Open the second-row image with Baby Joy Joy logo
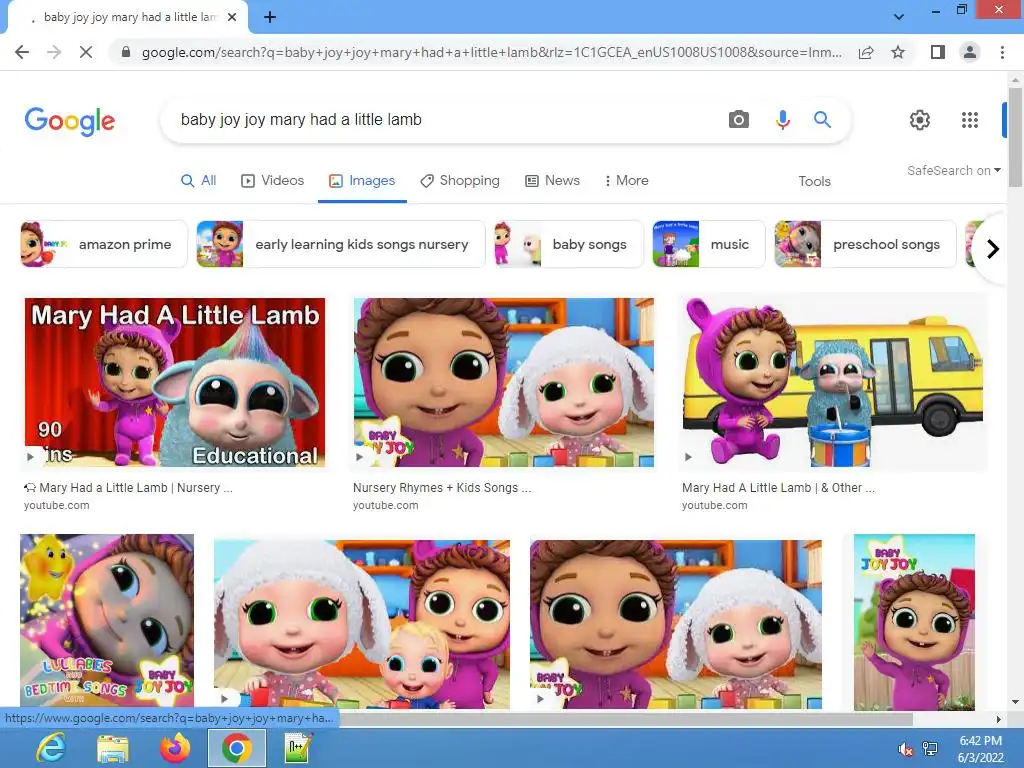This screenshot has height=768, width=1024. coord(676,624)
